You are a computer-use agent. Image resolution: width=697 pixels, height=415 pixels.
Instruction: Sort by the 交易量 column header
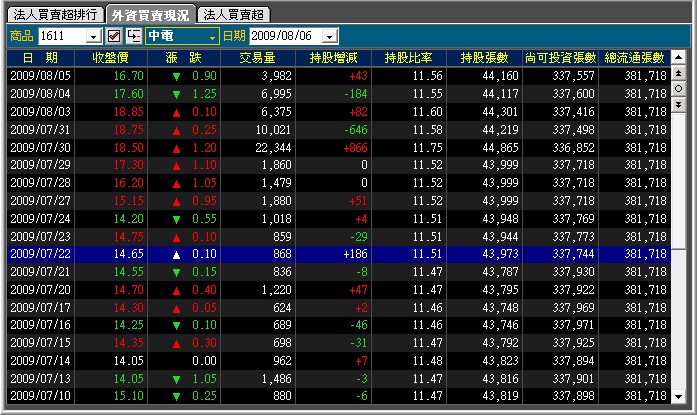click(258, 58)
